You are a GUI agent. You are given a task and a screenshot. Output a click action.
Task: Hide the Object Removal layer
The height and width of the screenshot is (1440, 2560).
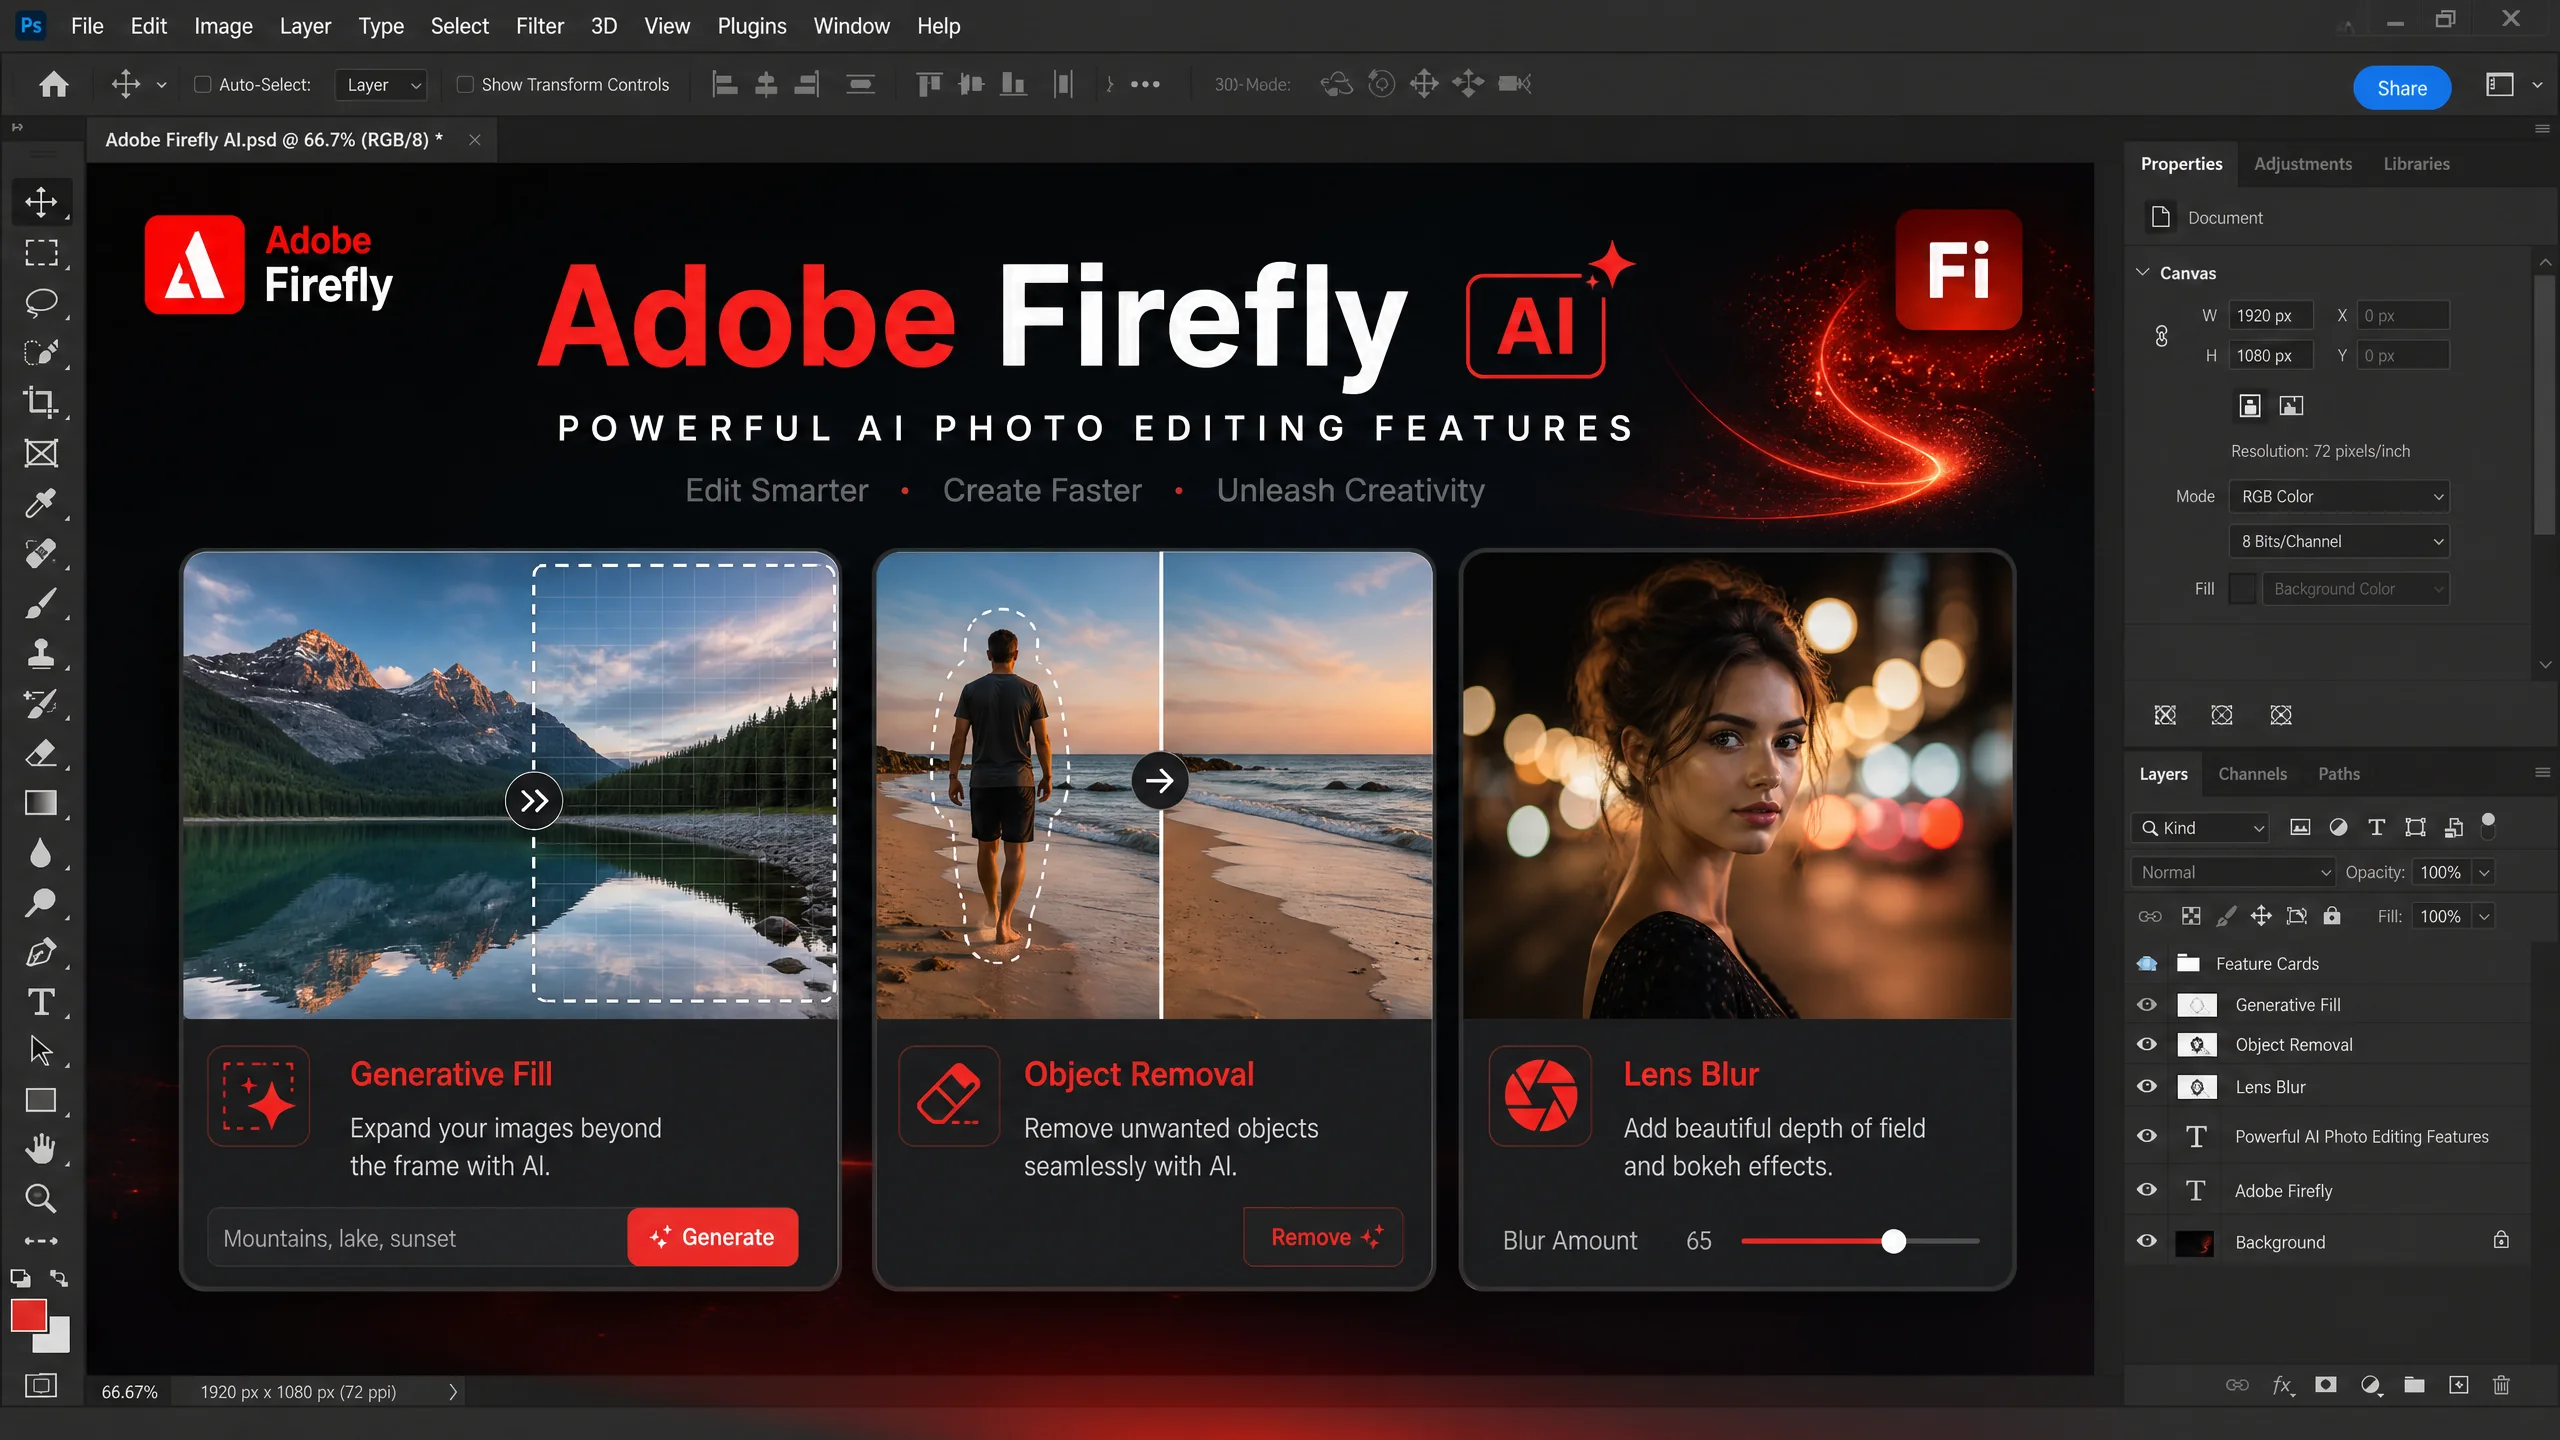click(2147, 1044)
